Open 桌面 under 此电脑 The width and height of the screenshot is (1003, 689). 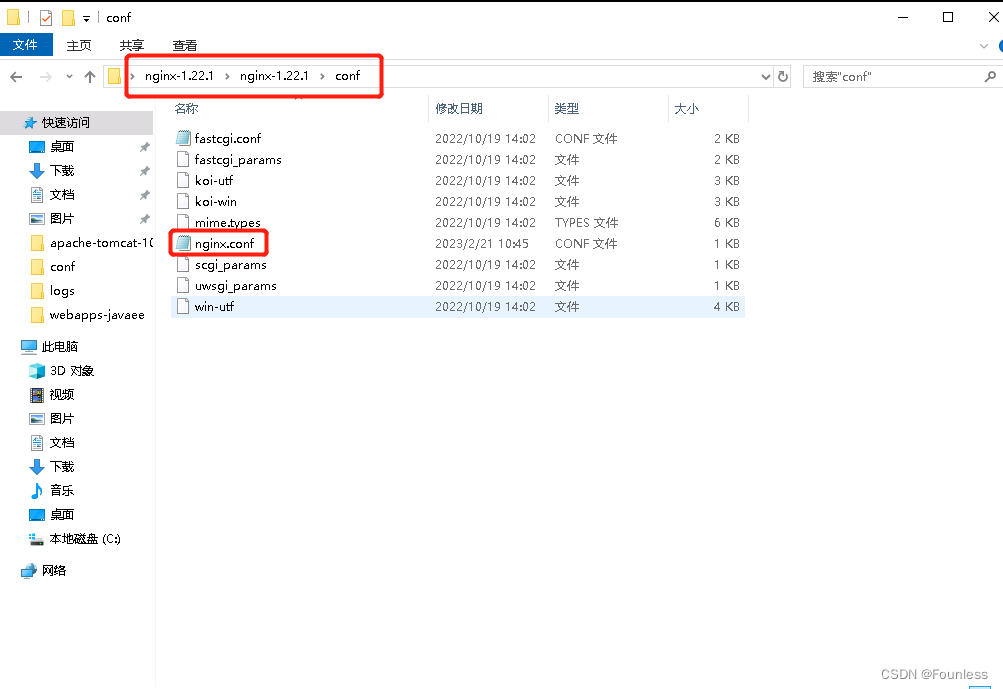click(x=62, y=514)
